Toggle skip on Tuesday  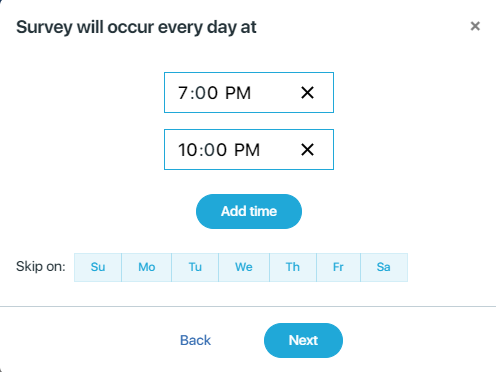[195, 267]
